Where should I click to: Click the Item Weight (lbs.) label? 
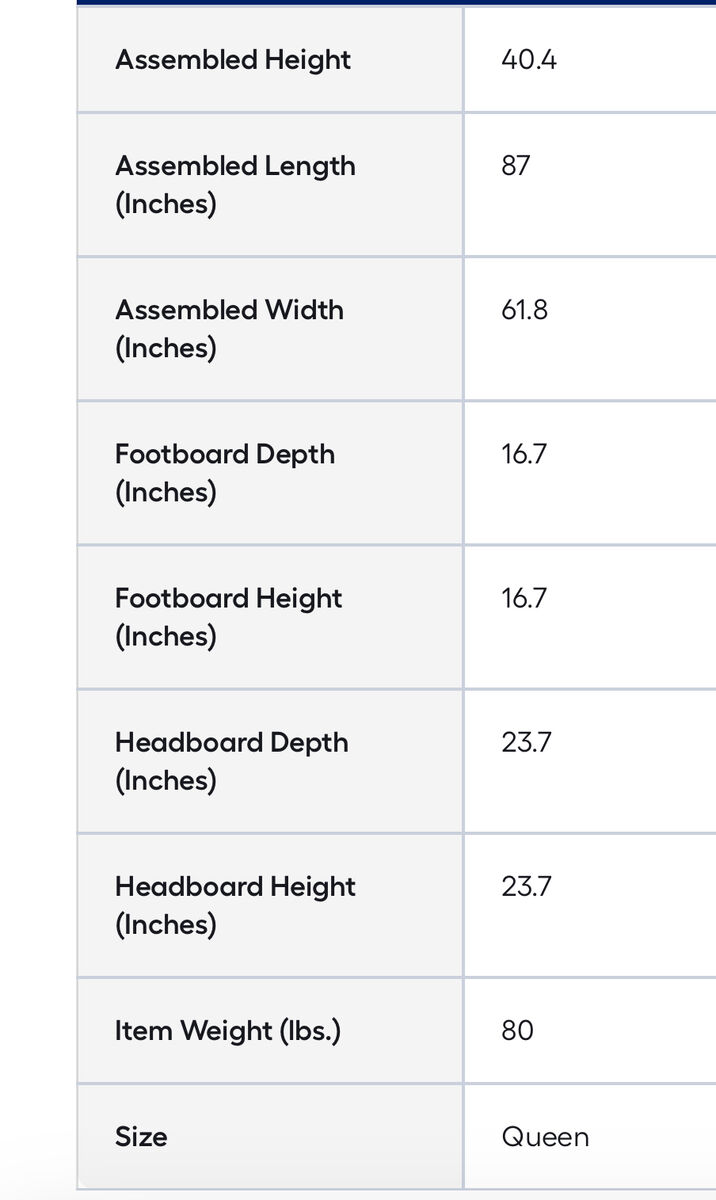228,1030
